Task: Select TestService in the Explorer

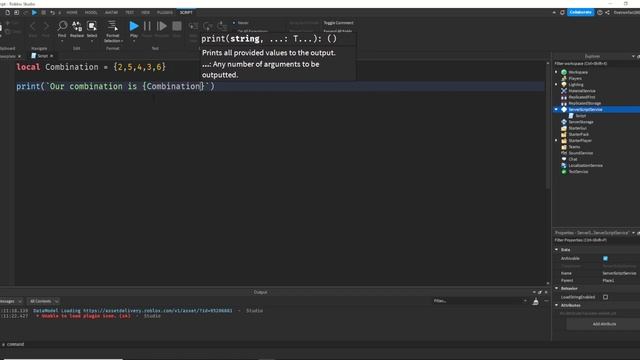Action: (x=578, y=171)
